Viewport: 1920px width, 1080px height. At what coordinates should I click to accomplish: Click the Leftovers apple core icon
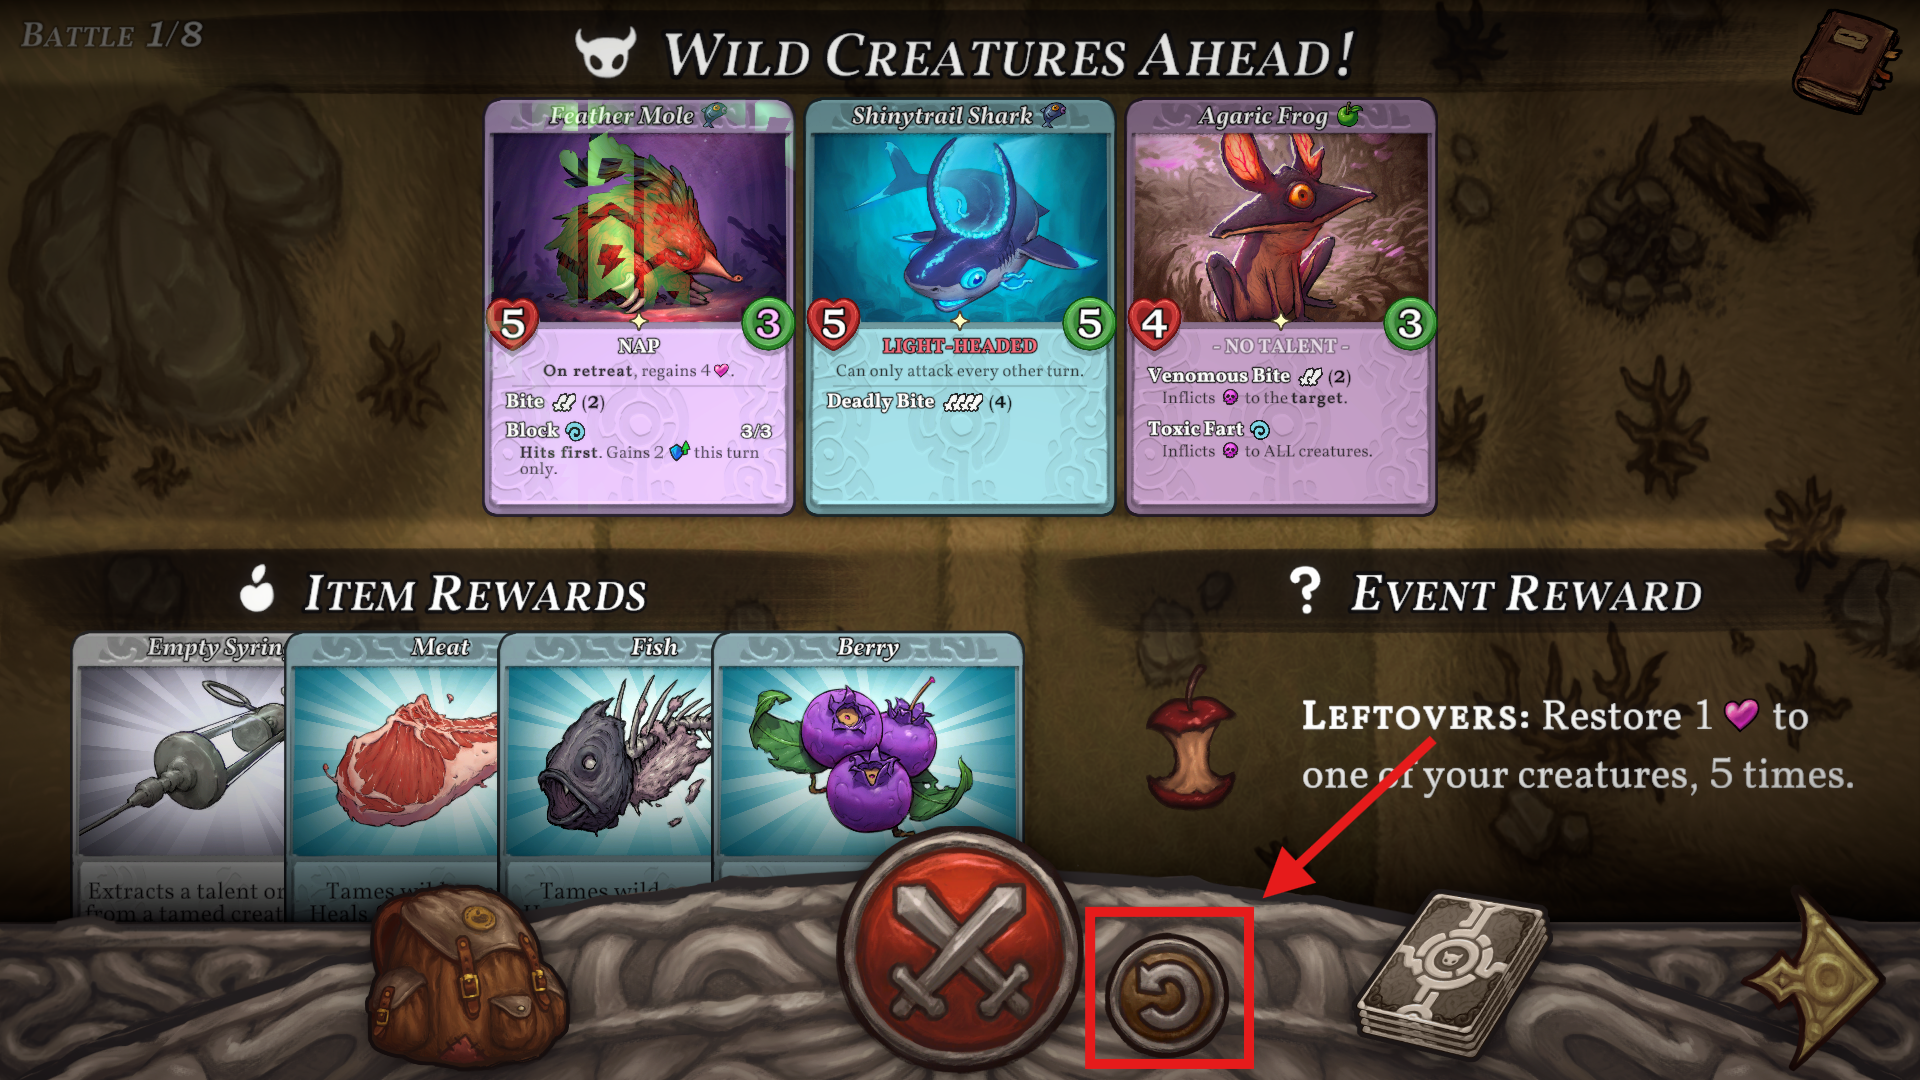pyautogui.click(x=1192, y=740)
